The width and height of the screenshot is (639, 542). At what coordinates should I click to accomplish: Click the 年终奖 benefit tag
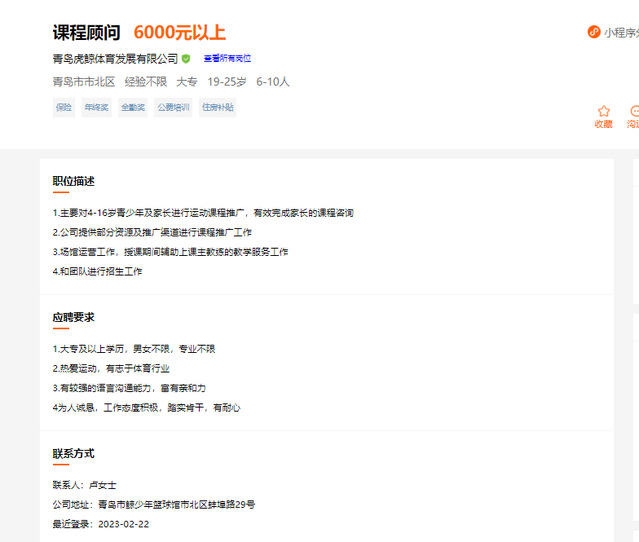pyautogui.click(x=96, y=107)
